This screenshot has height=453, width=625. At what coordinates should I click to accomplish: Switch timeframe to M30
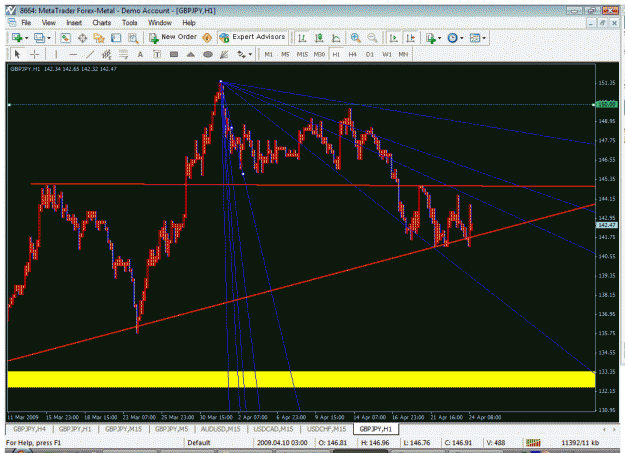tap(319, 54)
